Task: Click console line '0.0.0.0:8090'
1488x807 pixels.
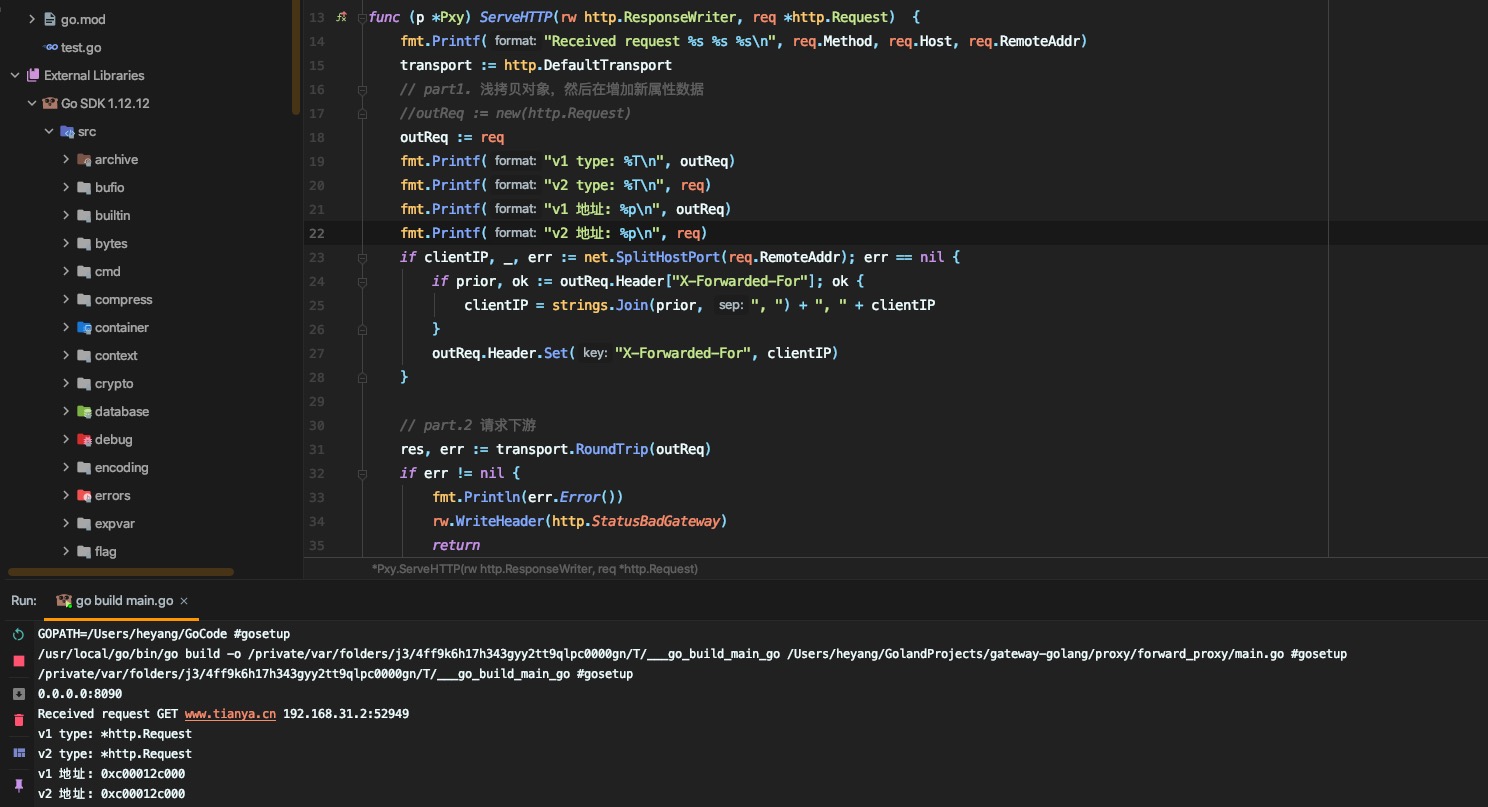Action: point(80,694)
